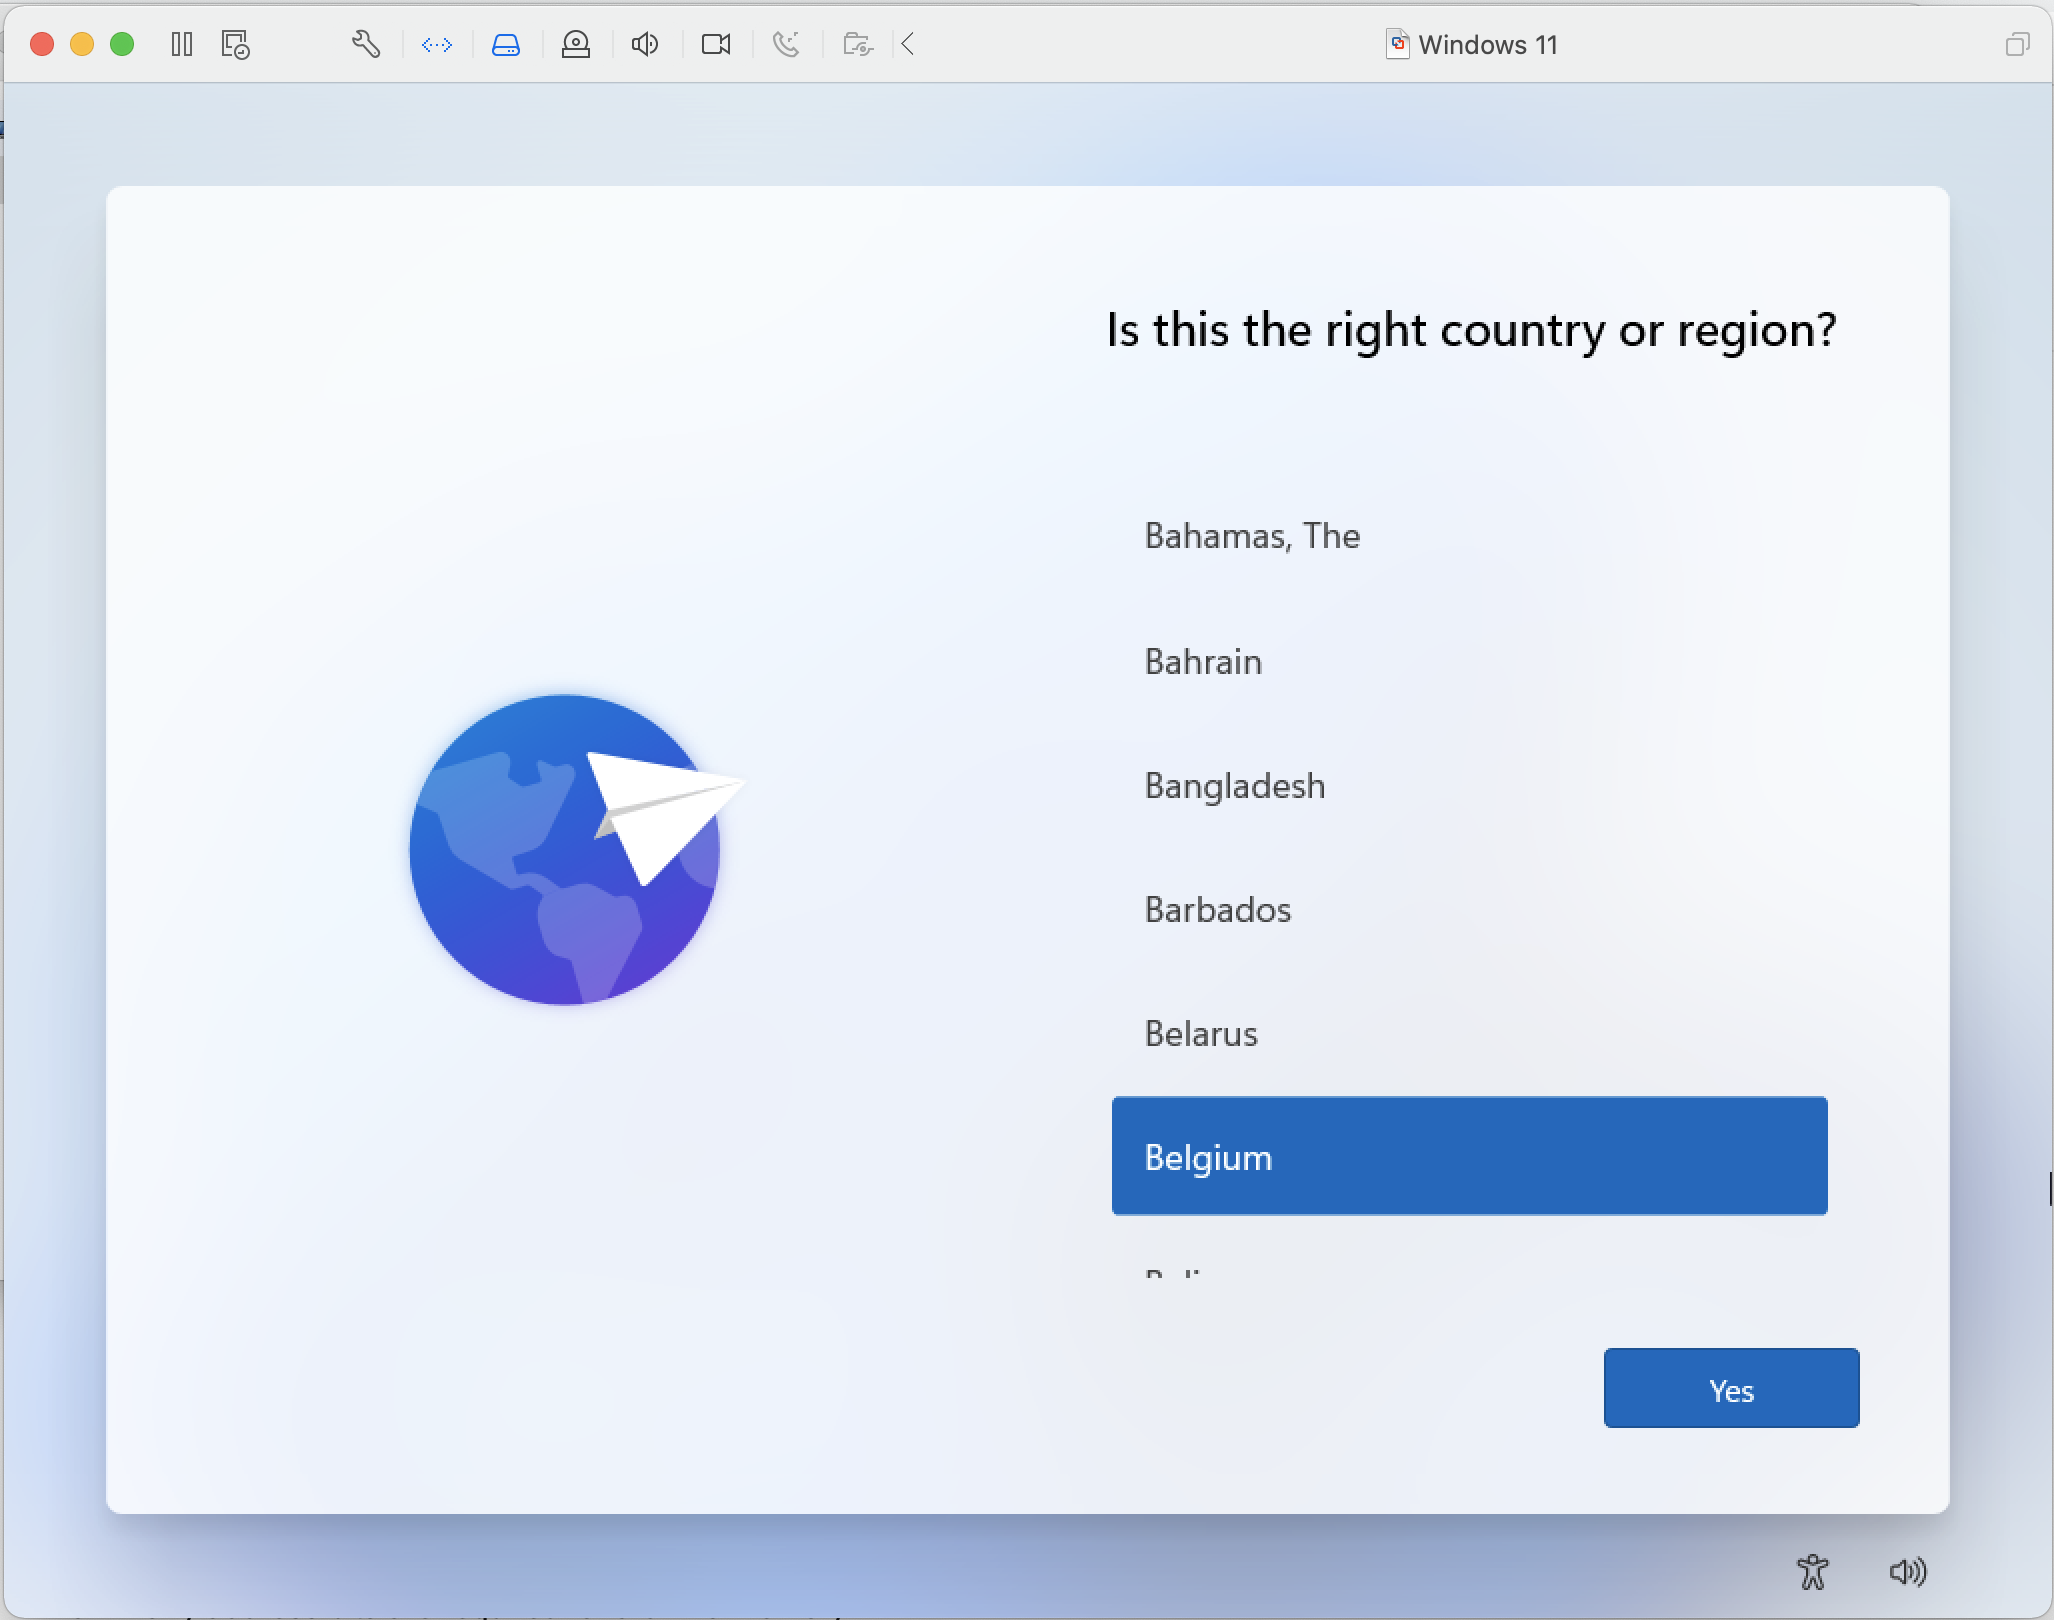Pause the virtual machine

pyautogui.click(x=181, y=44)
